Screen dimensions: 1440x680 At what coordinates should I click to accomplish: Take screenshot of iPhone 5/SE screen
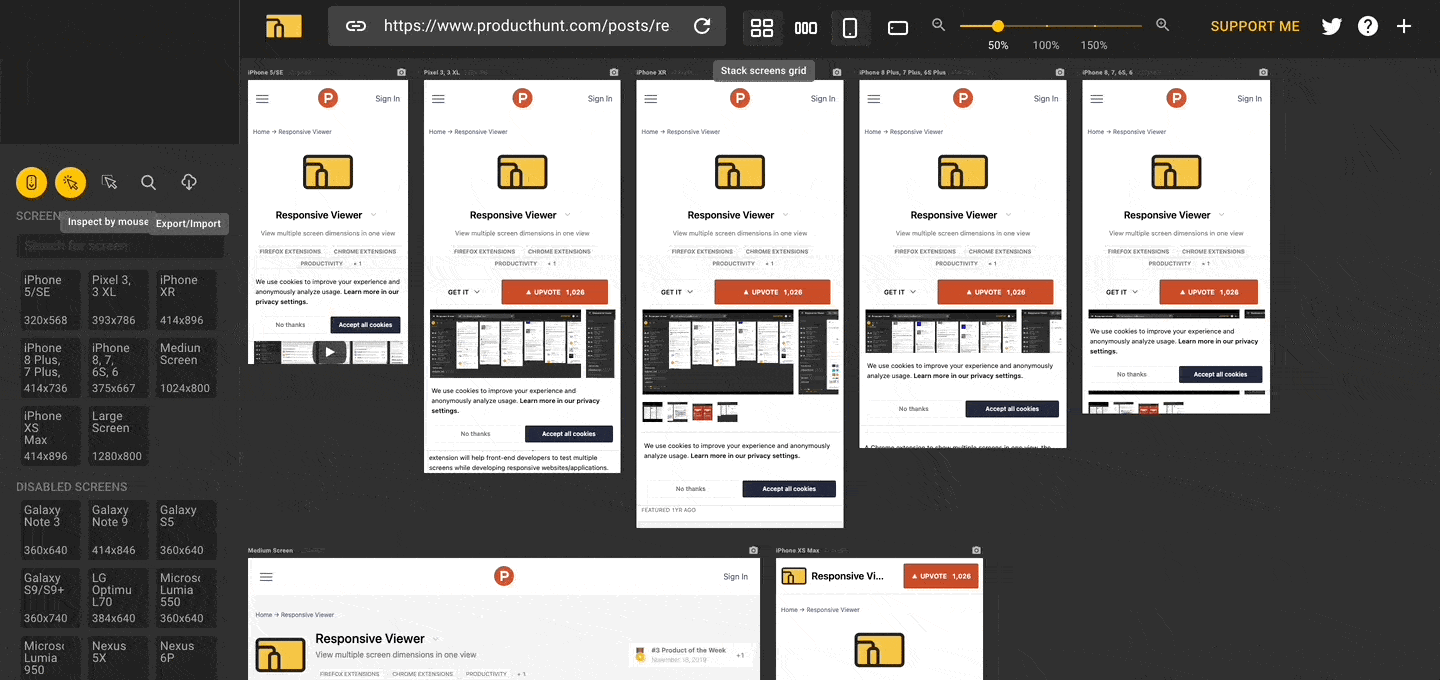401,72
